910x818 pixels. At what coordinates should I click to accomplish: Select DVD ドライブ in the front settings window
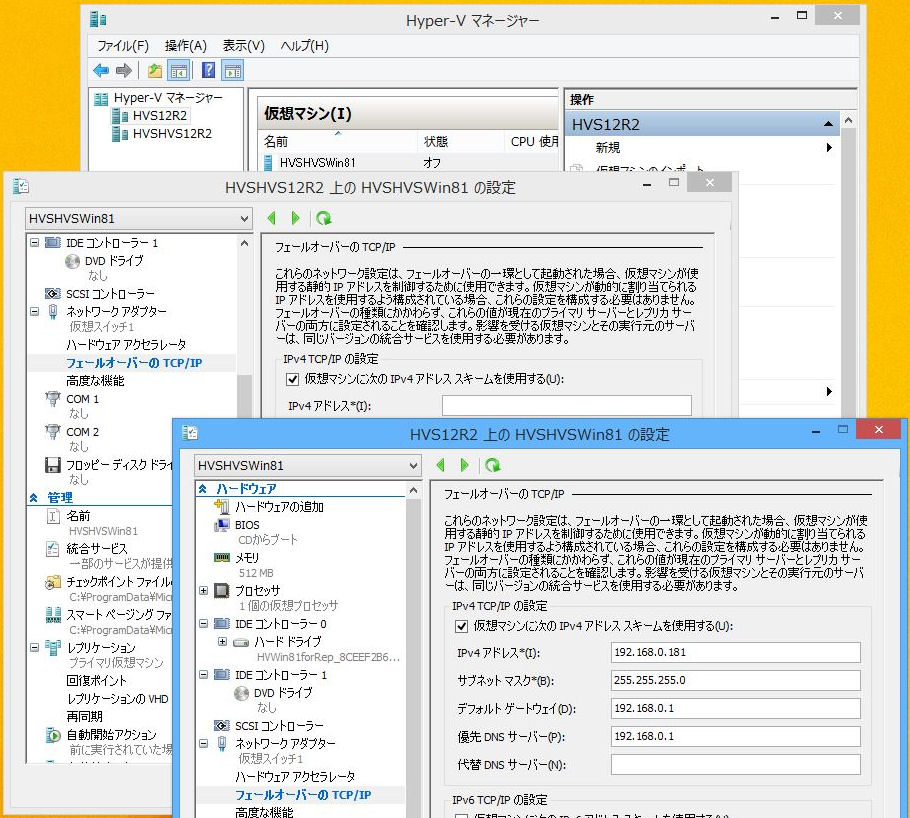[x=283, y=693]
